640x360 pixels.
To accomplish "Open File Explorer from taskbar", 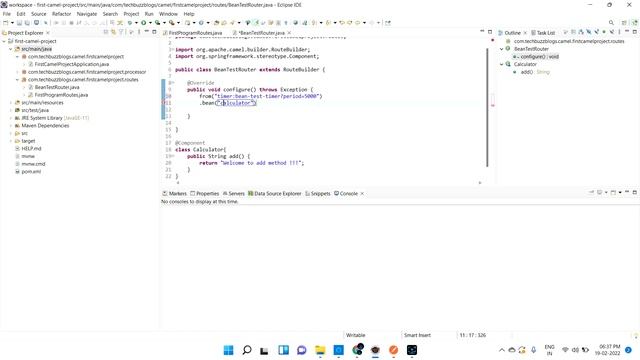I will (320, 350).
